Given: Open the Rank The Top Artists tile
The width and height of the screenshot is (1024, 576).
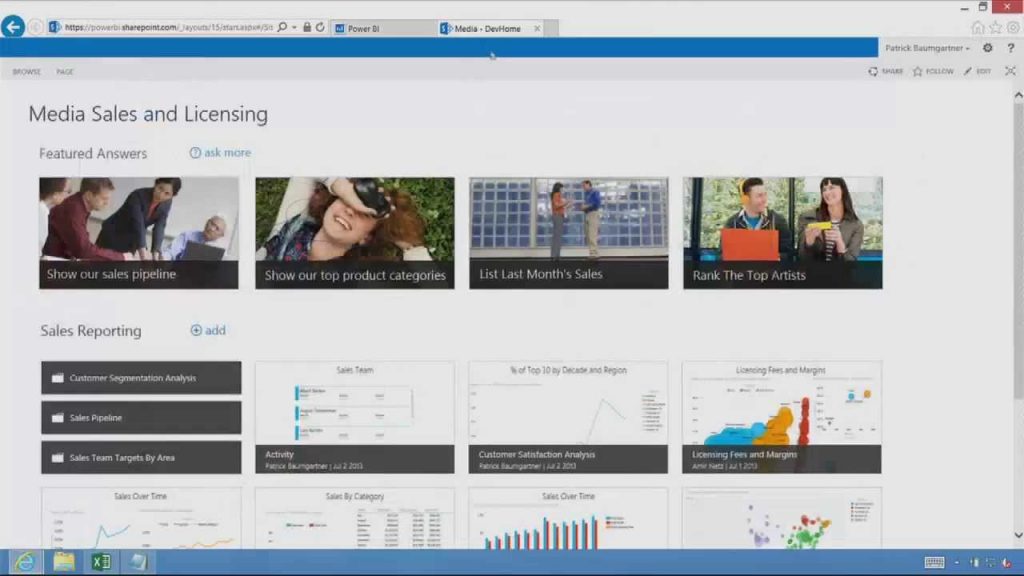Looking at the screenshot, I should 782,231.
